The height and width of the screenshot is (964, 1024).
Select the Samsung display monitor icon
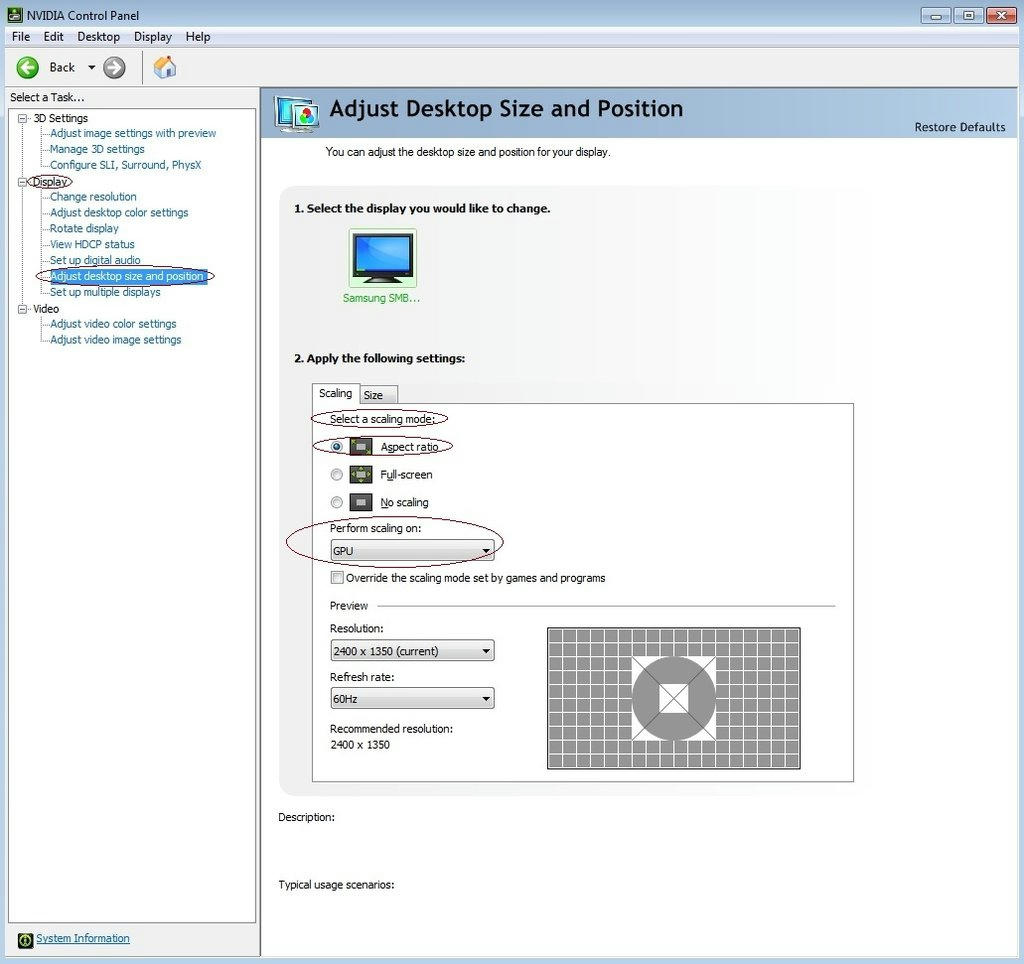382,257
